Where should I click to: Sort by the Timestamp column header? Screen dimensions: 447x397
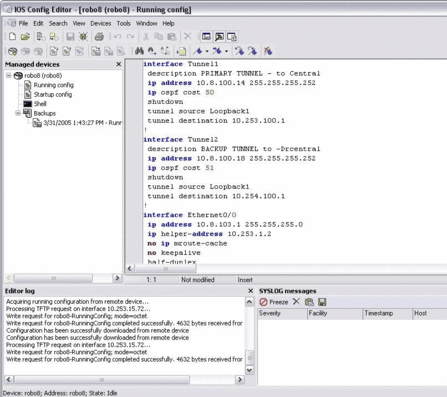click(387, 313)
